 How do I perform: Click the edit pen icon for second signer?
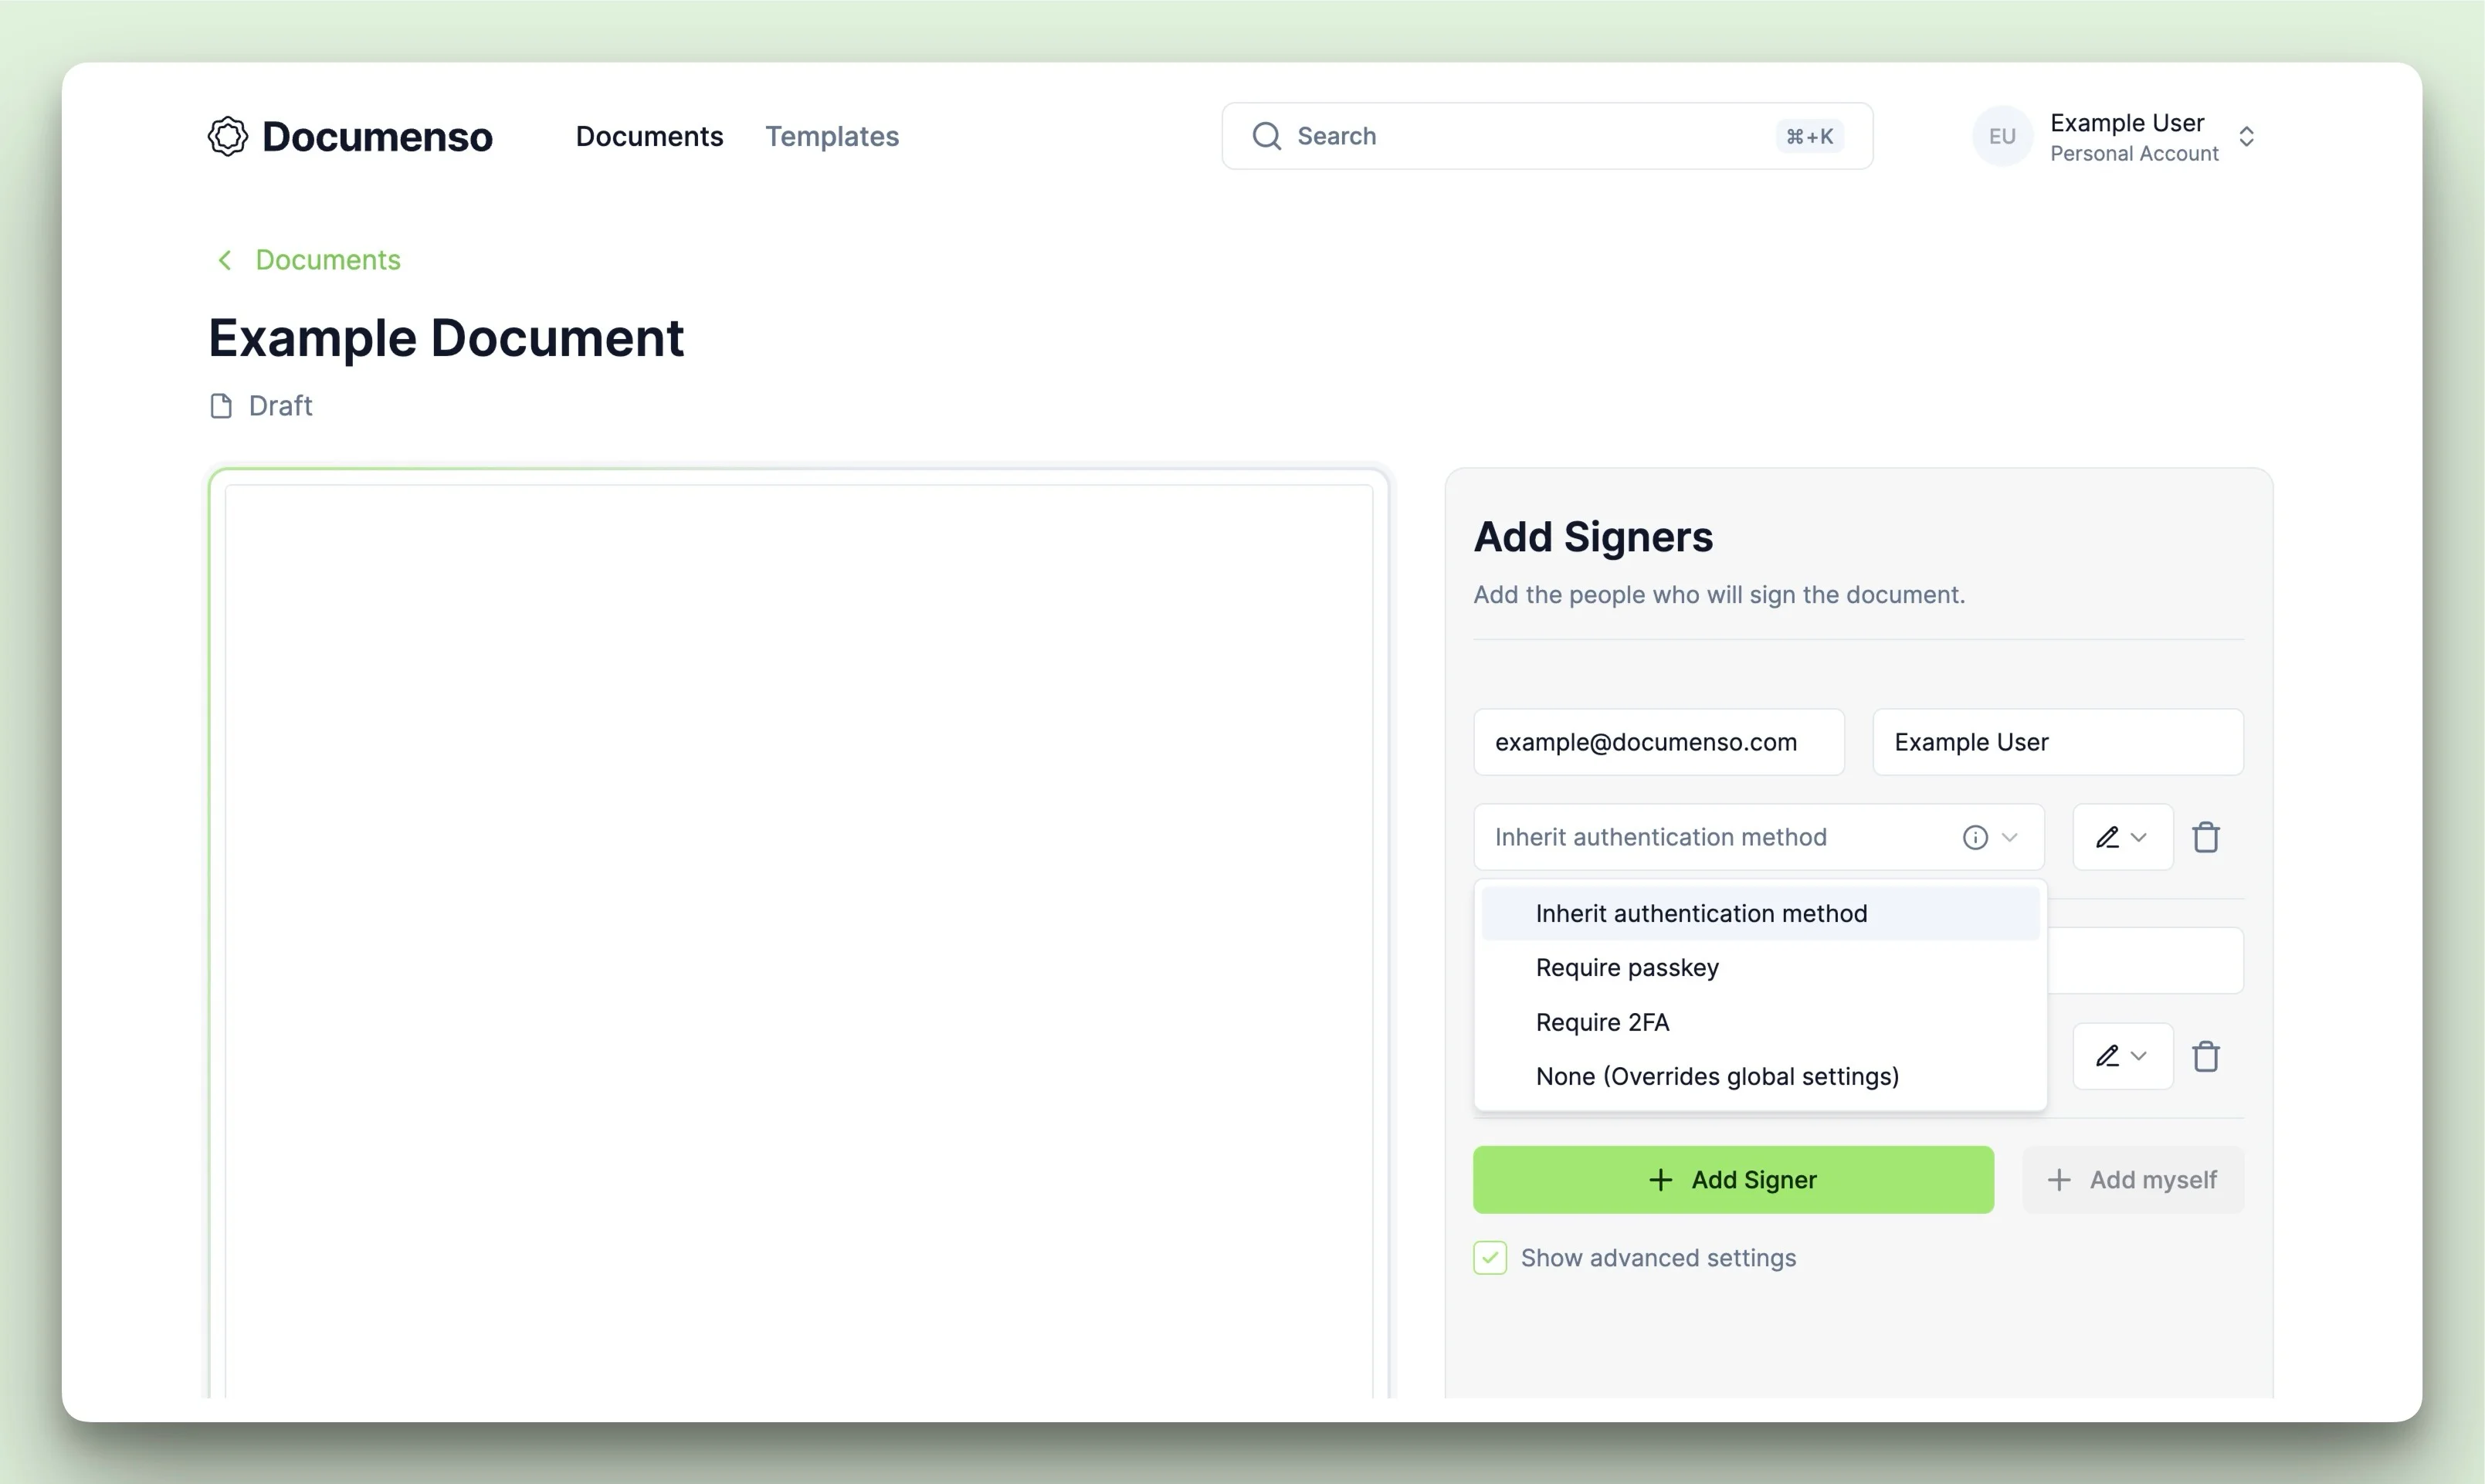[2107, 1055]
